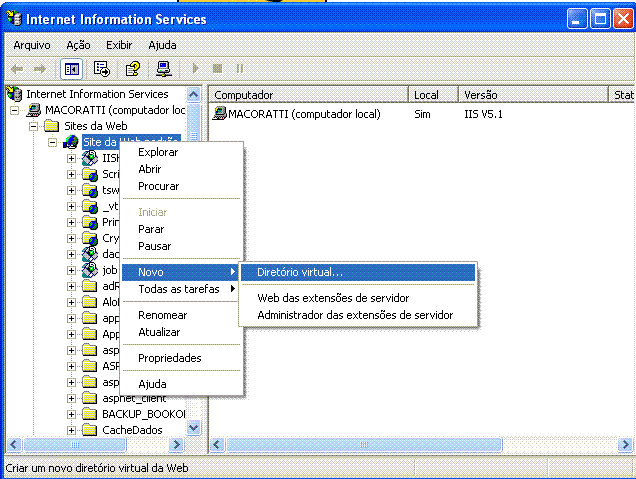
Task: Toggle the console tree show/hide icon
Action: 72,69
